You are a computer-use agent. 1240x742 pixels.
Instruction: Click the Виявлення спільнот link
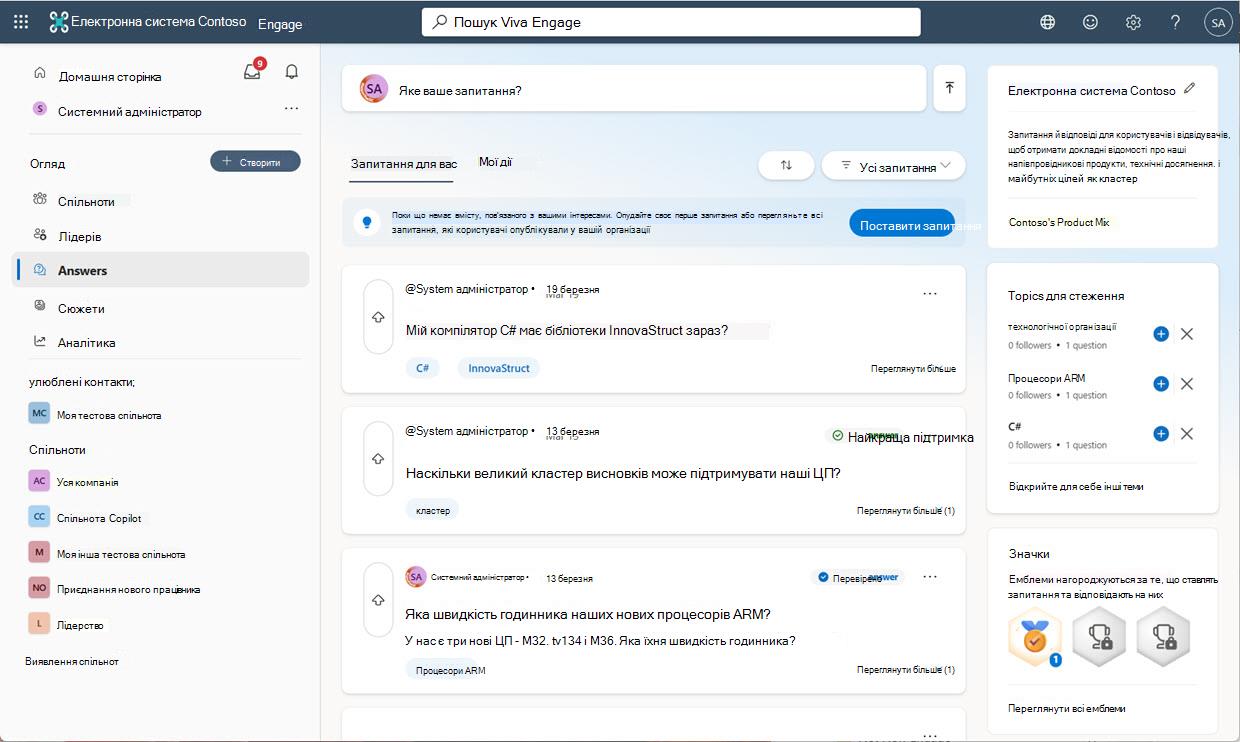click(x=72, y=661)
